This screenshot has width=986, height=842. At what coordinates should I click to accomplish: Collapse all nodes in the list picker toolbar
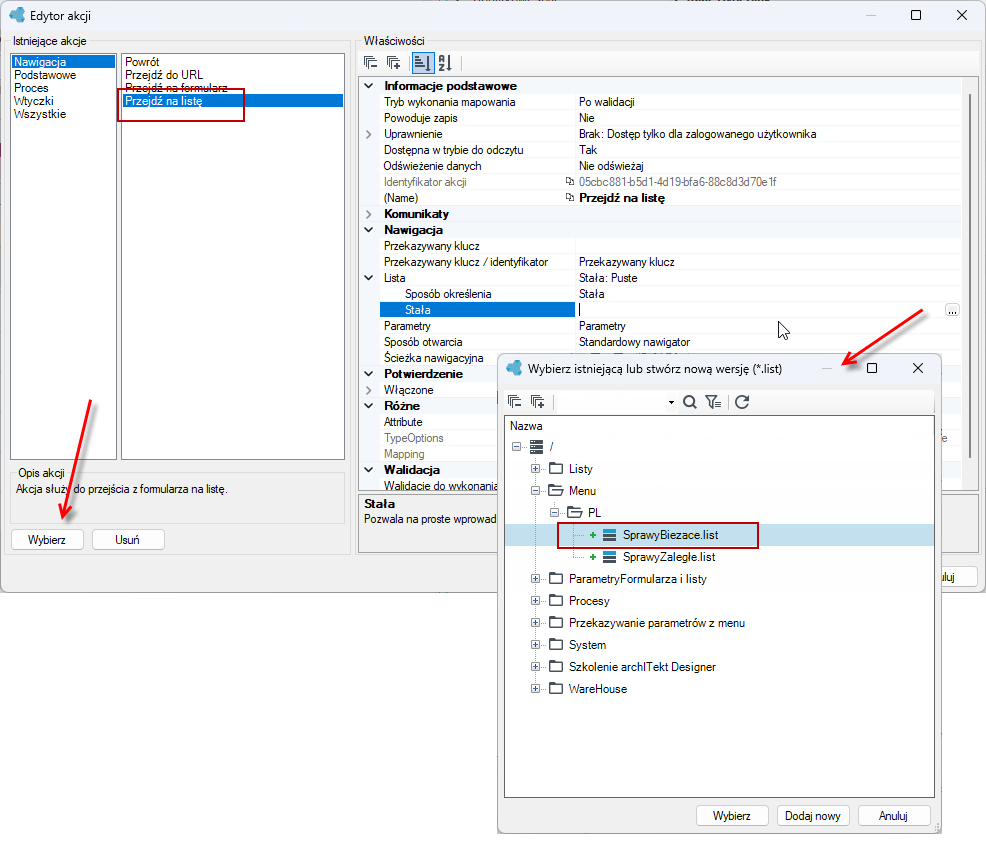pos(514,402)
